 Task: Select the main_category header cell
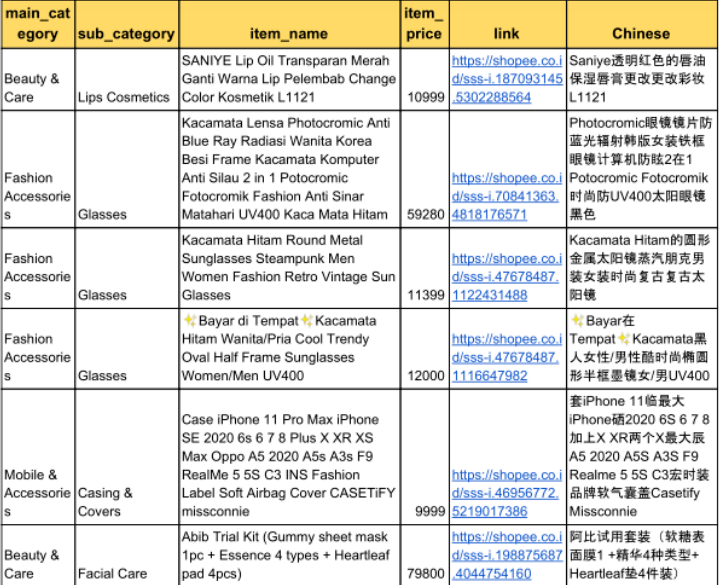[x=38, y=24]
